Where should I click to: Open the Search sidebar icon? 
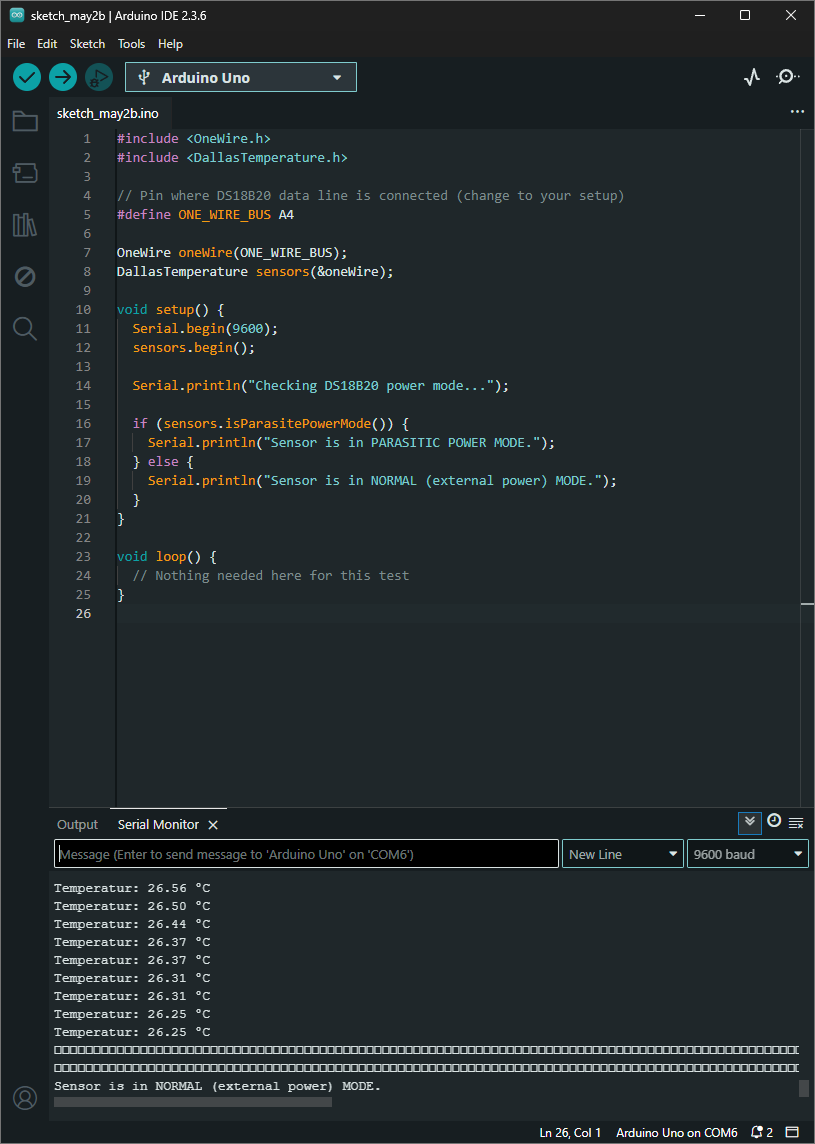point(25,328)
